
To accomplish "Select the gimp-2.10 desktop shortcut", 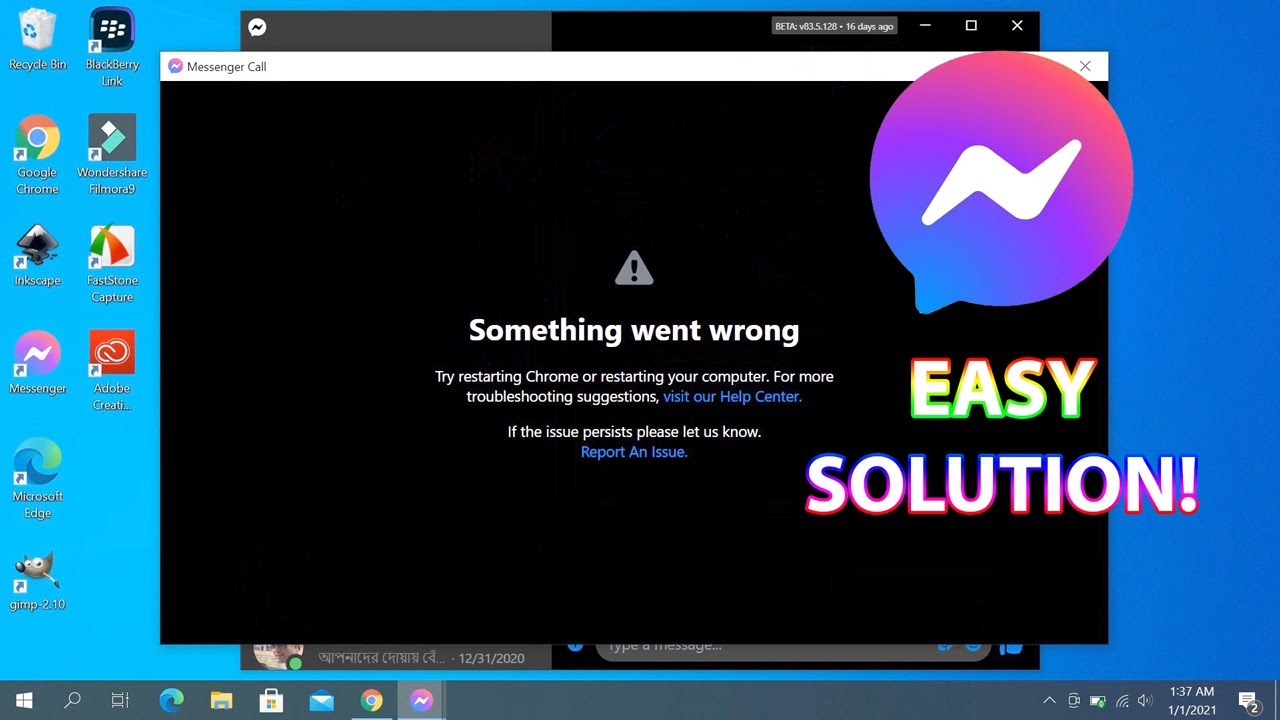I will coord(38,580).
